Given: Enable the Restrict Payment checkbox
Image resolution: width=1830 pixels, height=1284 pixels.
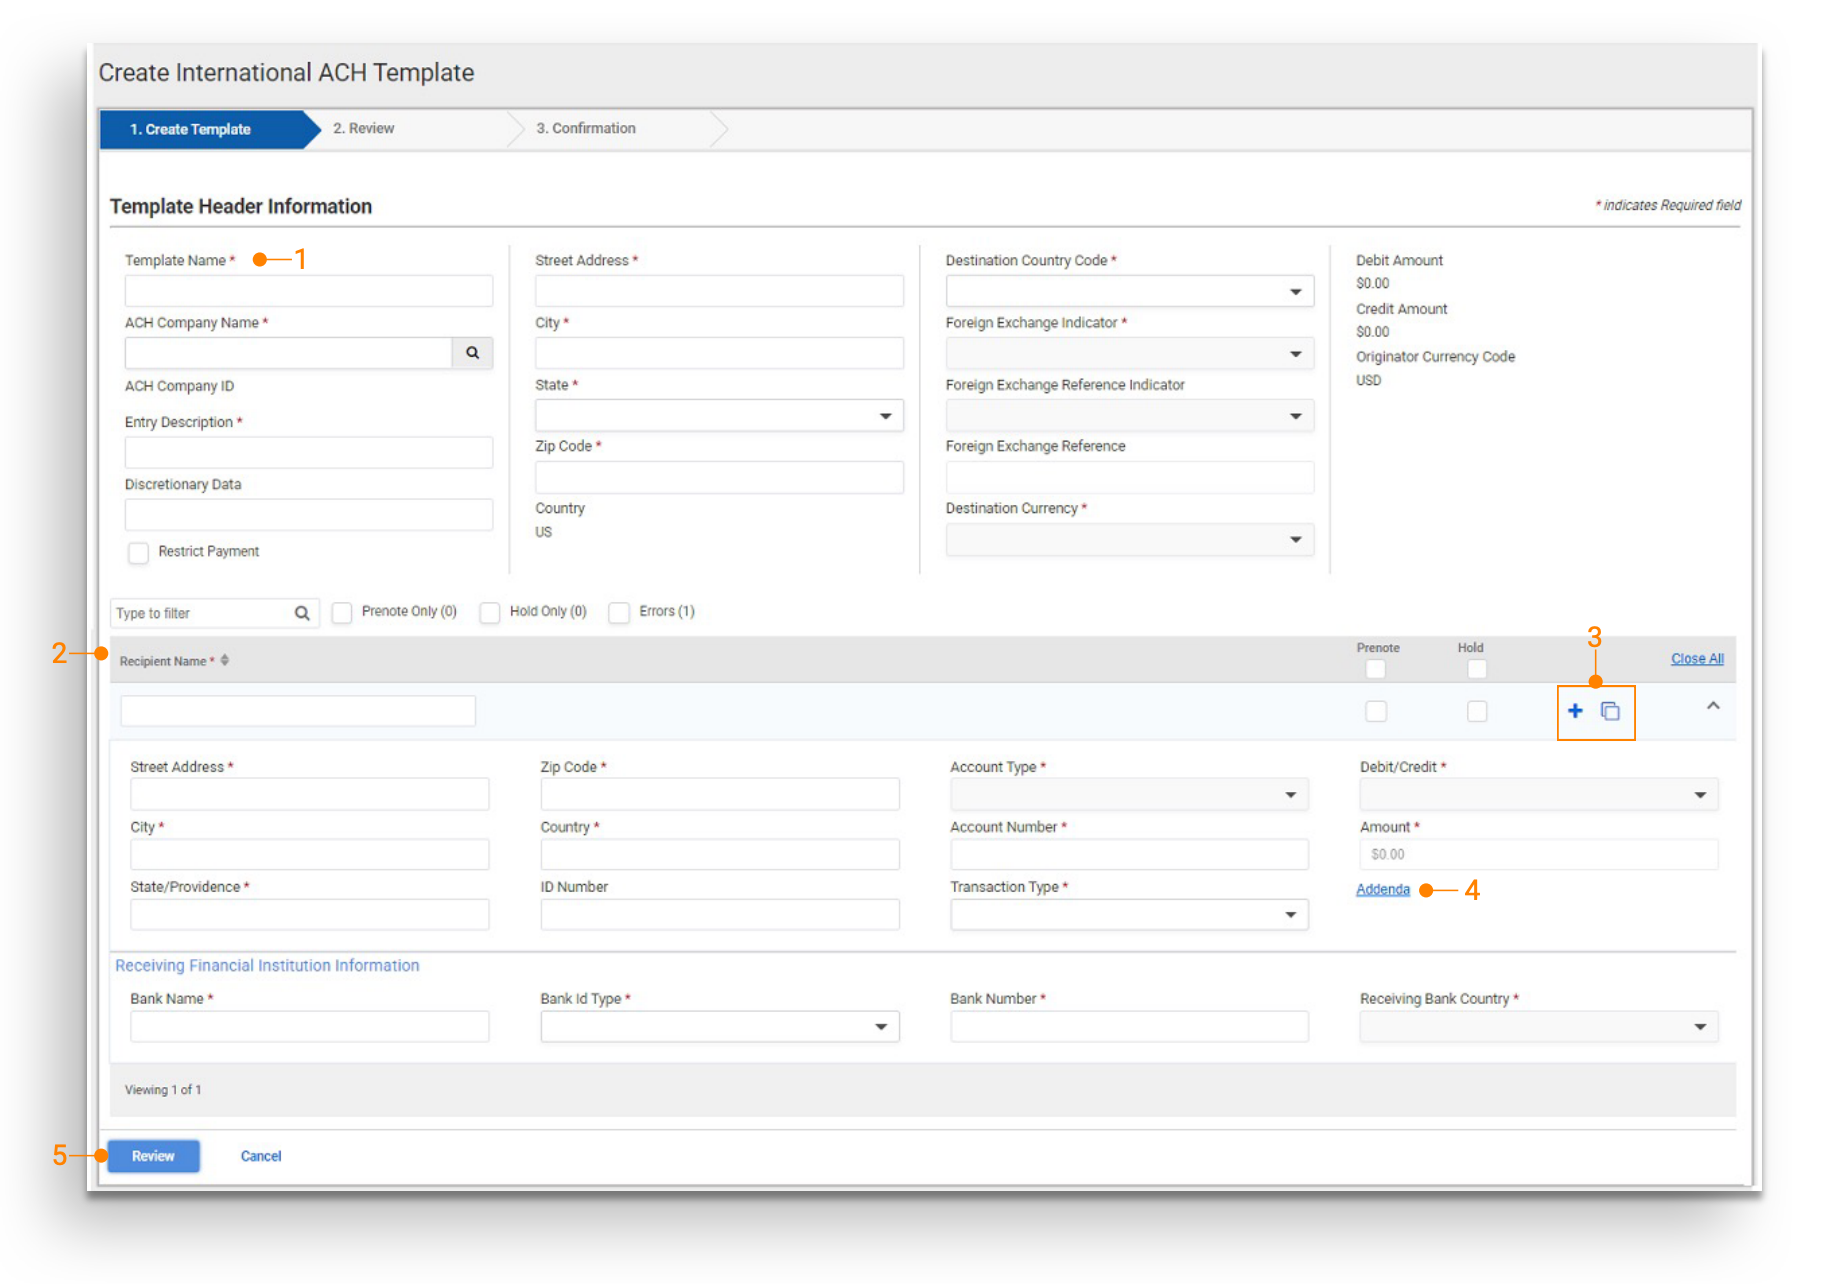Looking at the screenshot, I should pyautogui.click(x=139, y=553).
